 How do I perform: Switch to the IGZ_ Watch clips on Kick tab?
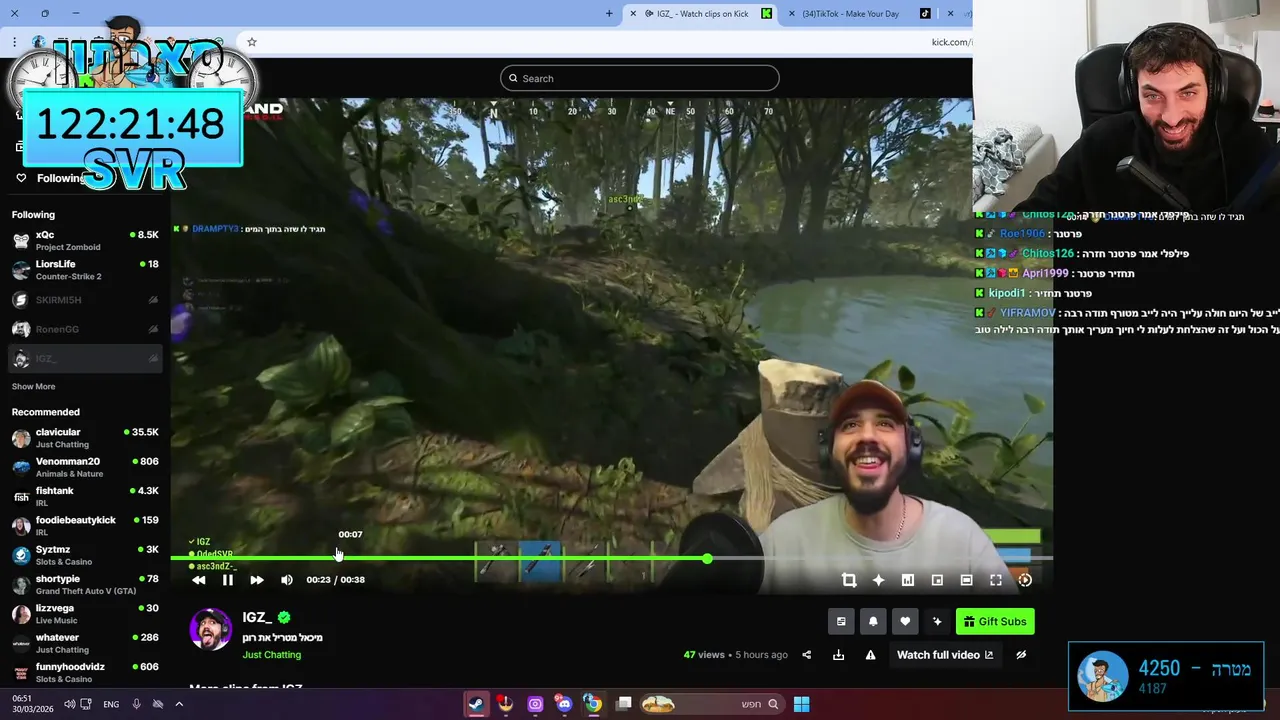(x=700, y=14)
